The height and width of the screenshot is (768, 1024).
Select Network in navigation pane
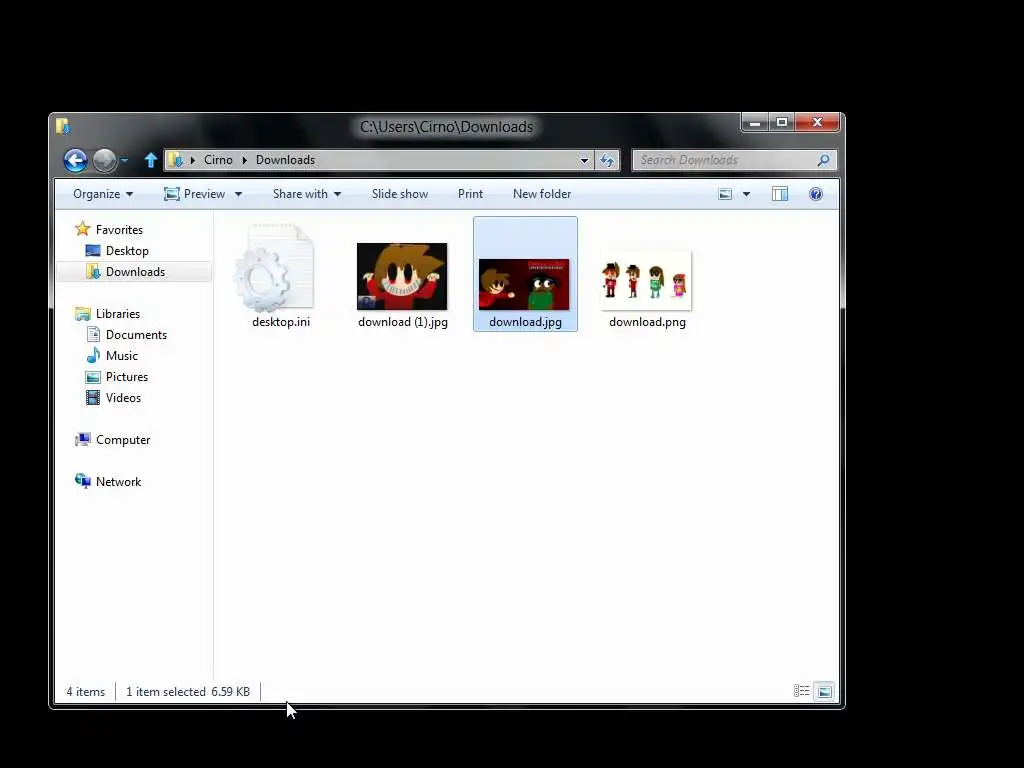118,482
